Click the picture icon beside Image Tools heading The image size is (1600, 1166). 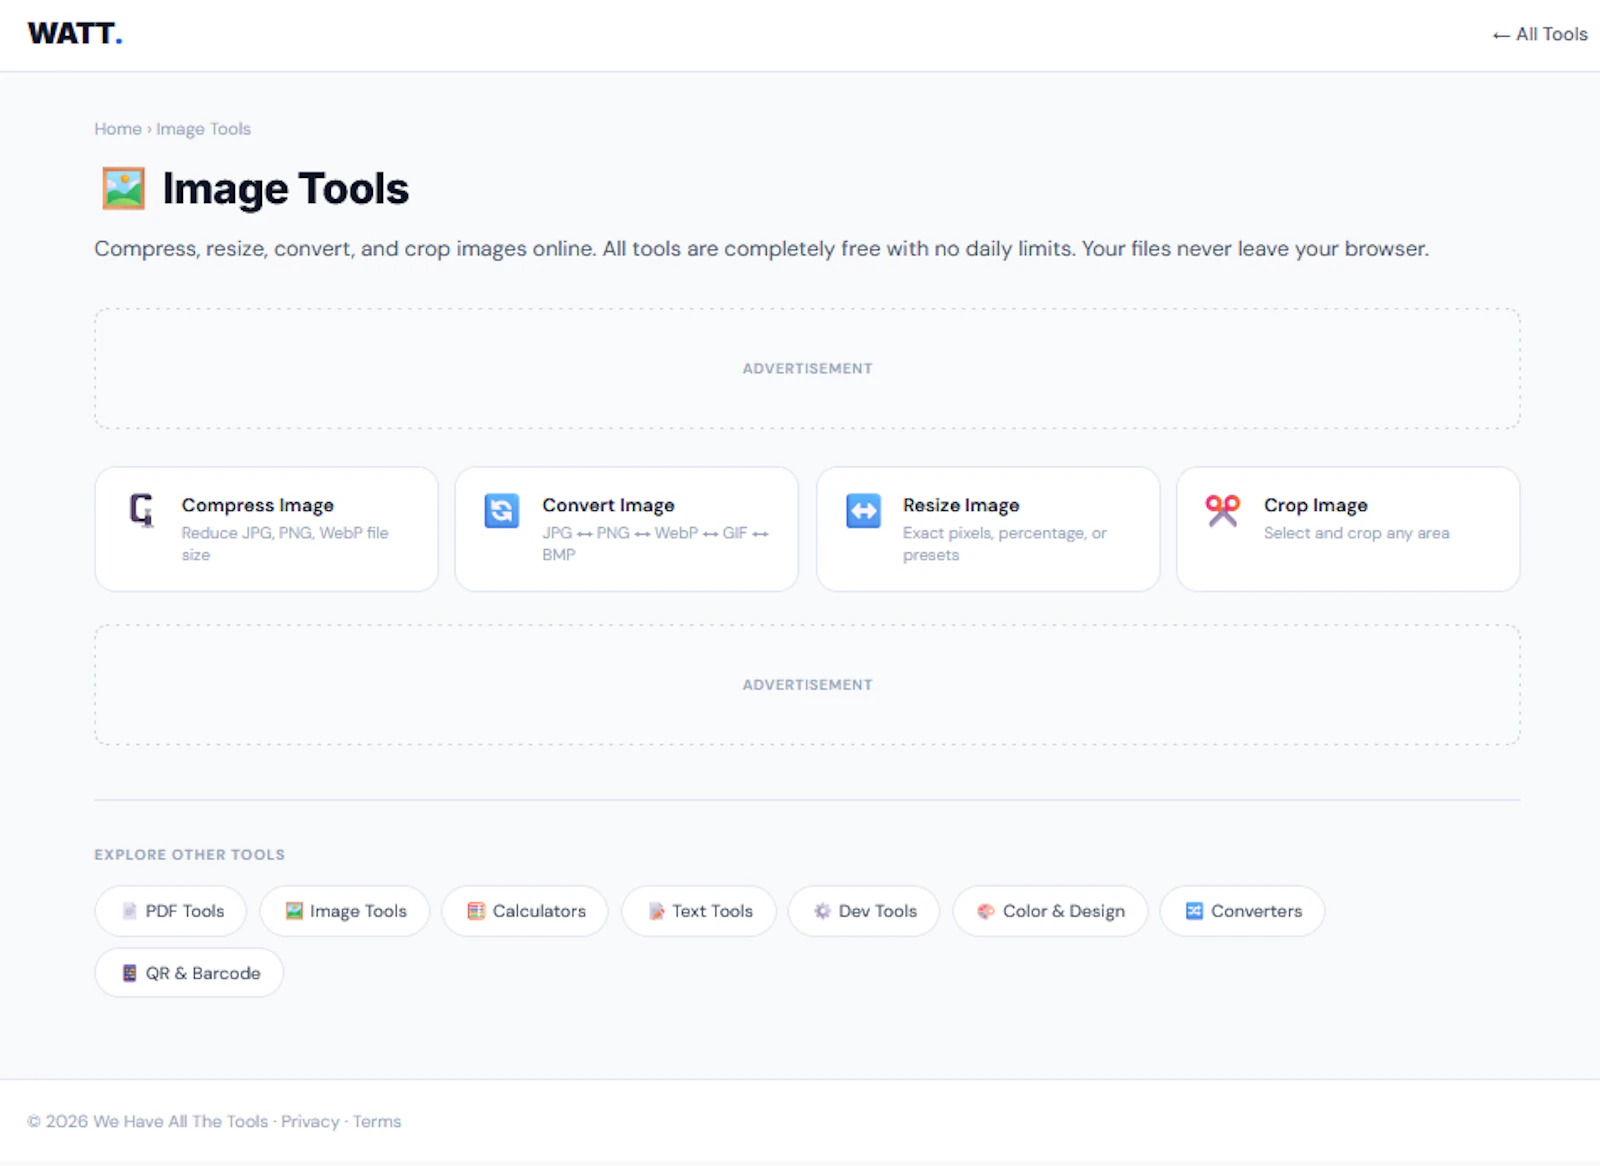pyautogui.click(x=124, y=188)
